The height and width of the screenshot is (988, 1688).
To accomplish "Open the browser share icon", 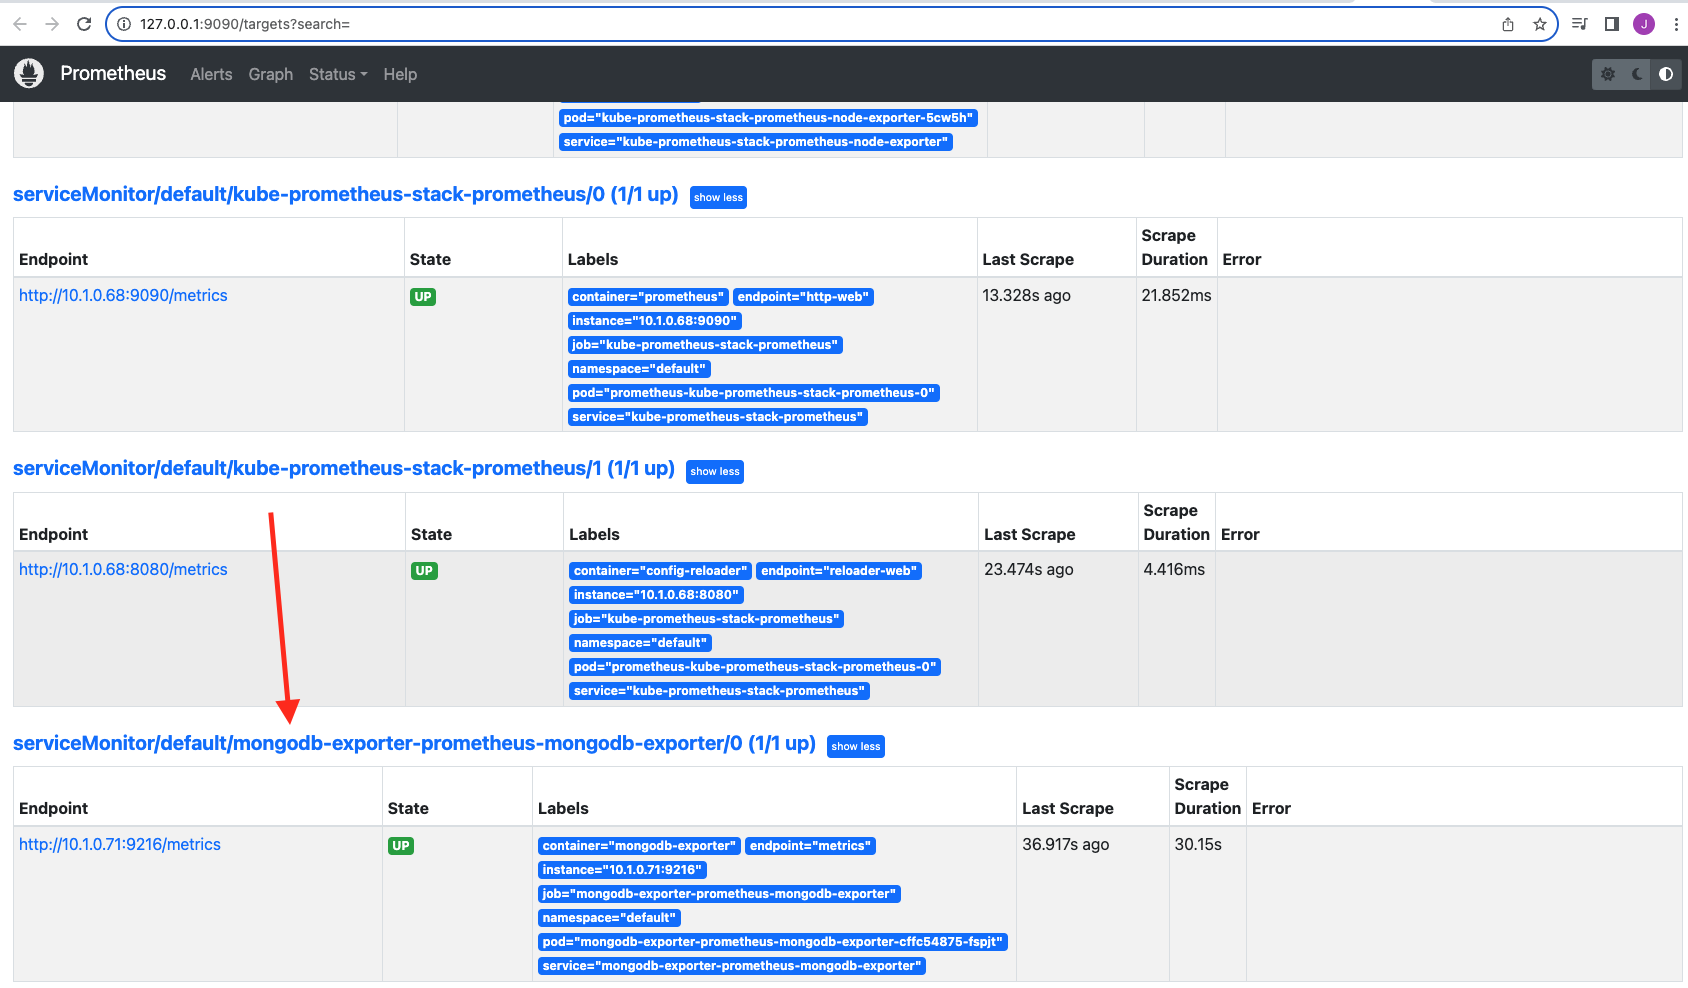I will pos(1508,23).
